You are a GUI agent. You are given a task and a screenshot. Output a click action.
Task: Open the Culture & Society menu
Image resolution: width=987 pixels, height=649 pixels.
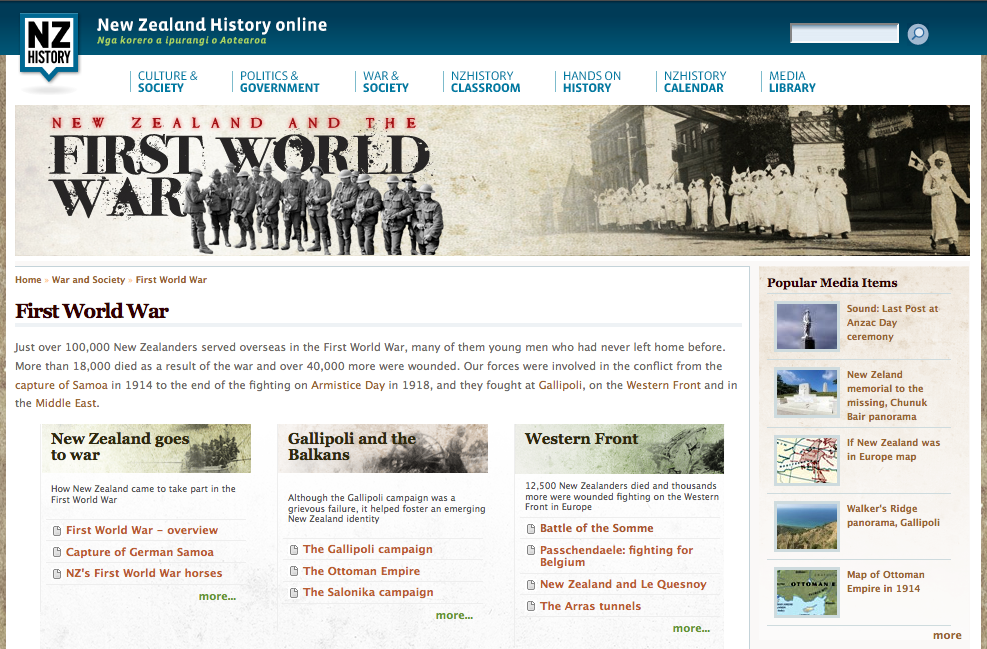pyautogui.click(x=167, y=82)
